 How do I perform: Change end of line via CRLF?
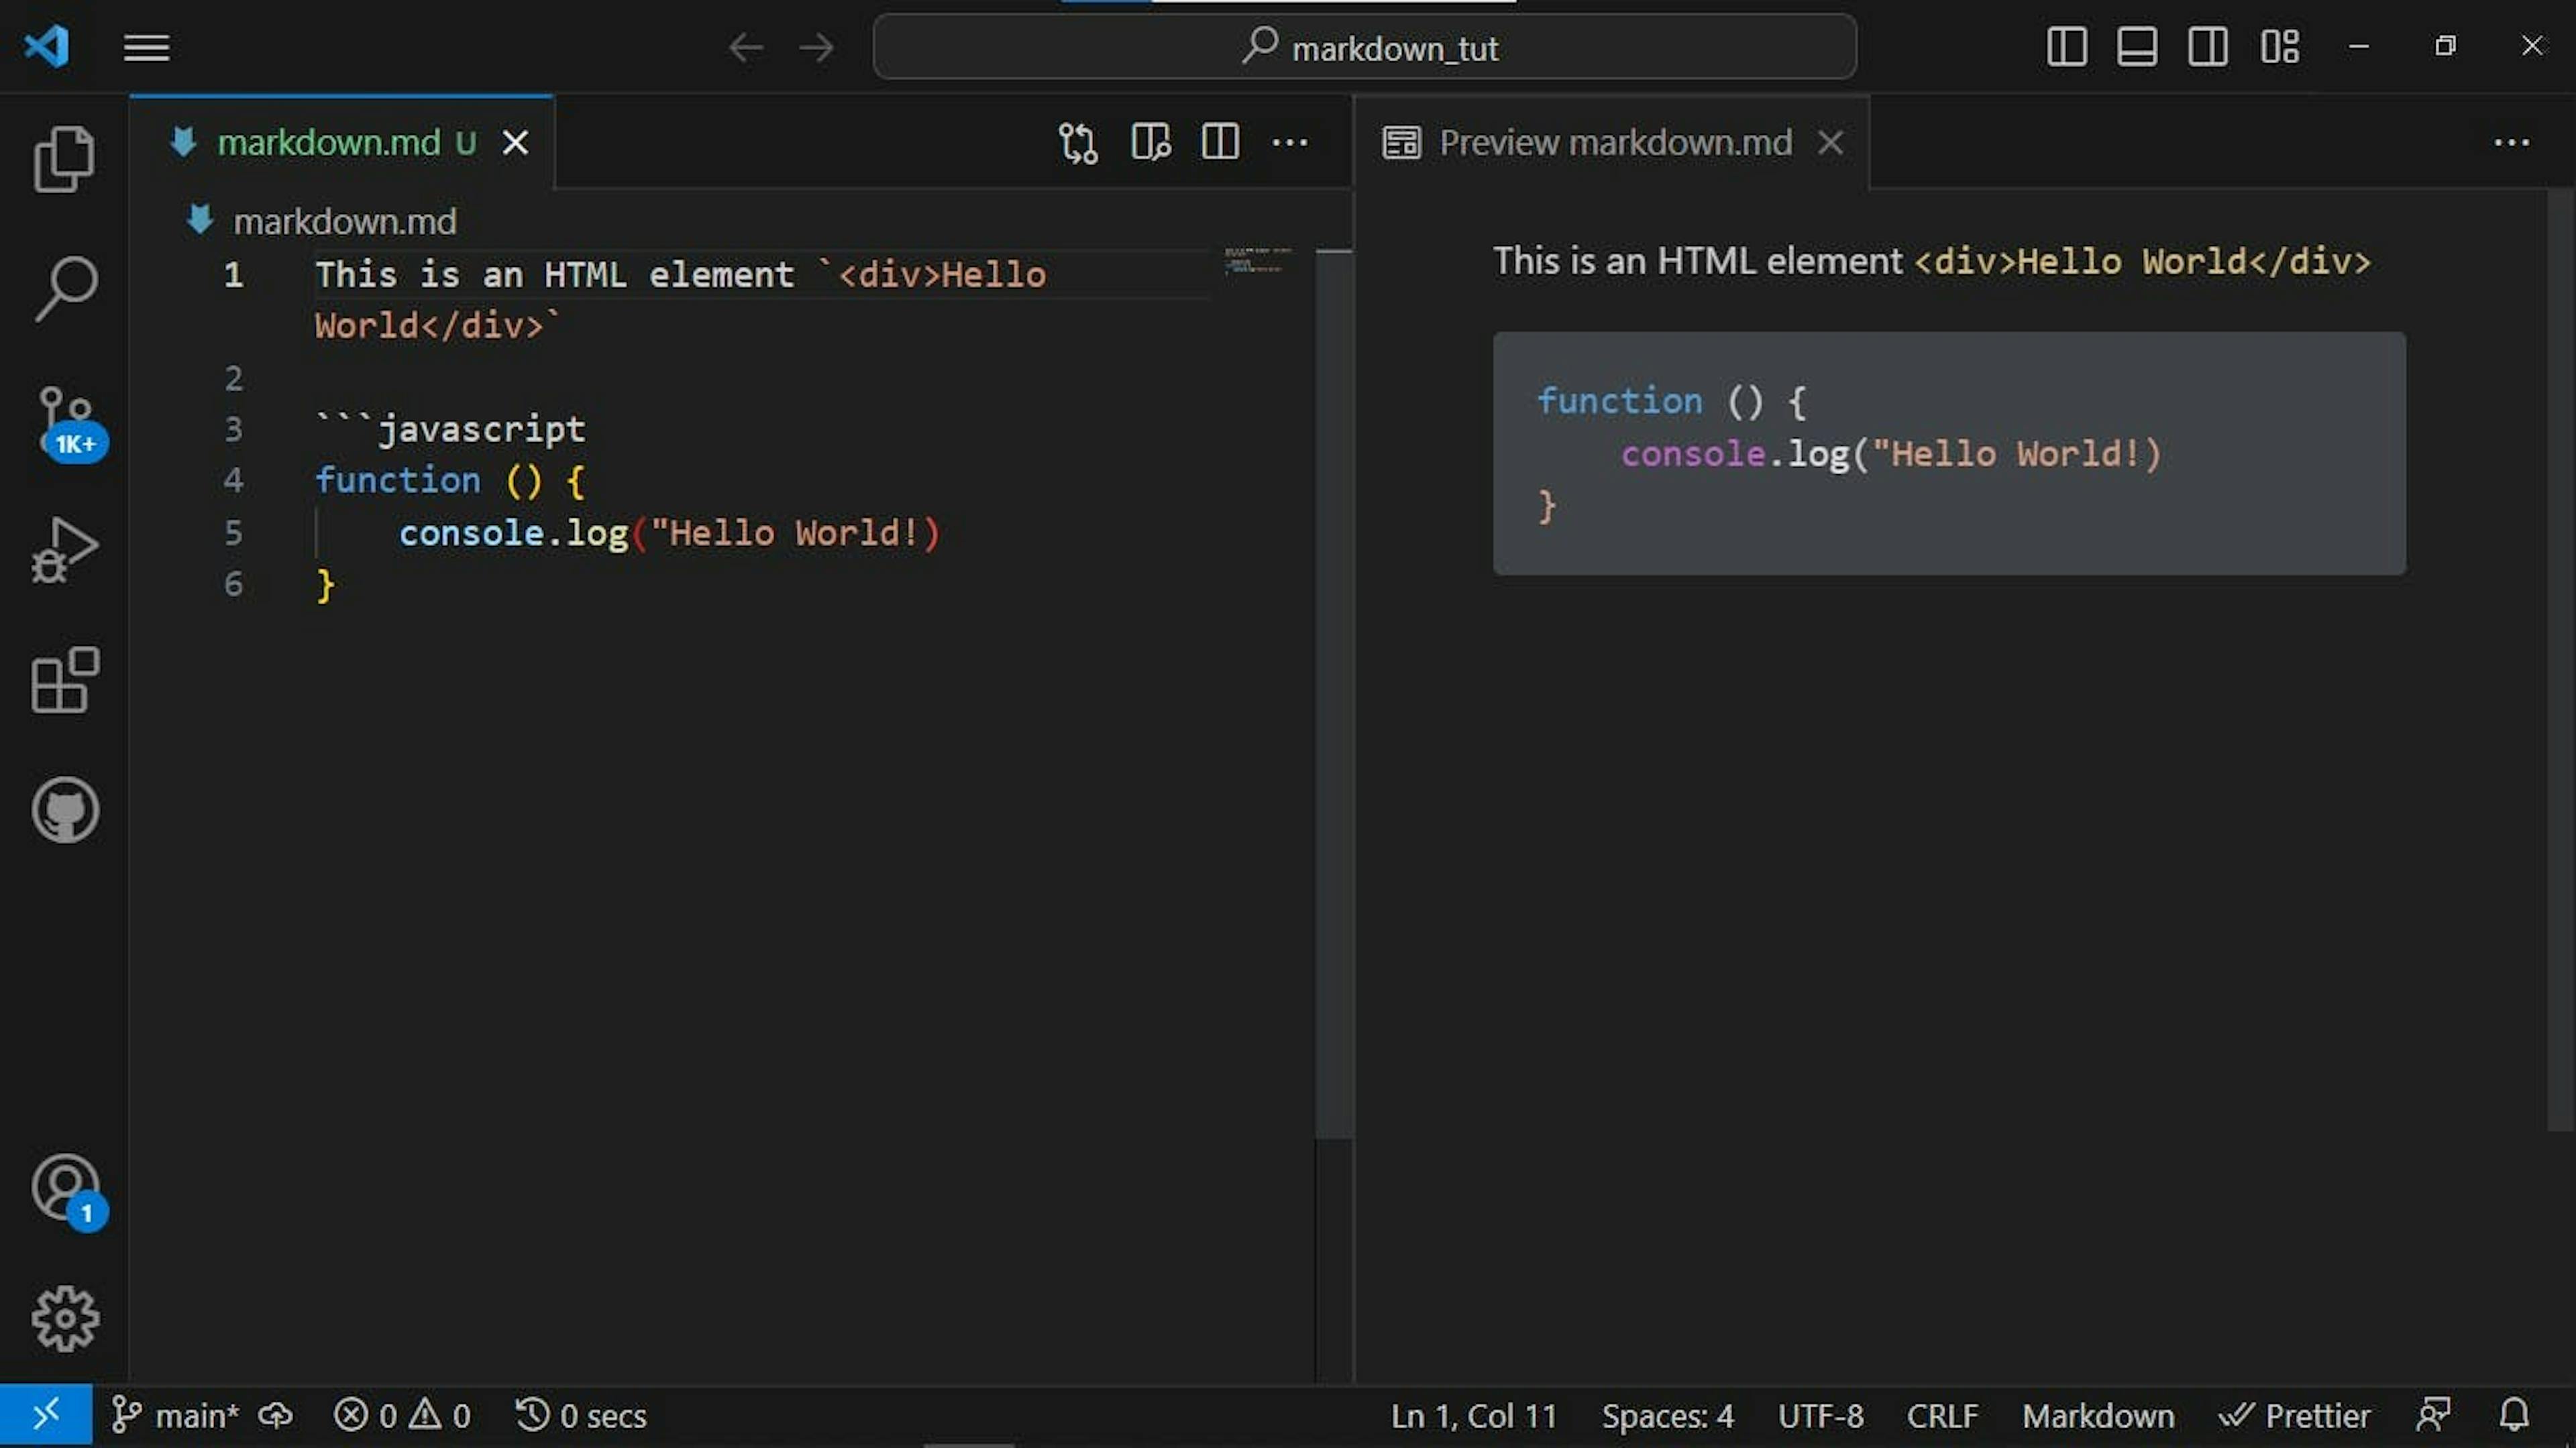coord(1942,1415)
